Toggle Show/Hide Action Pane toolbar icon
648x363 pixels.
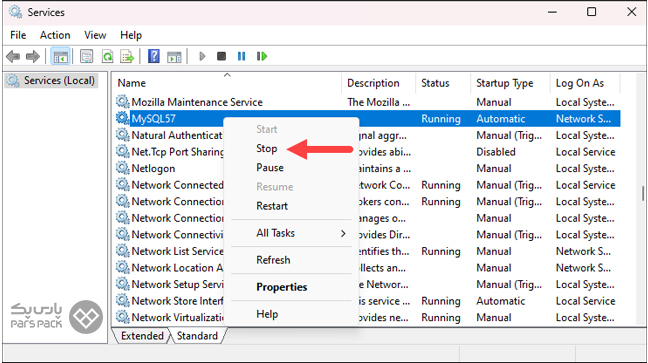(174, 56)
